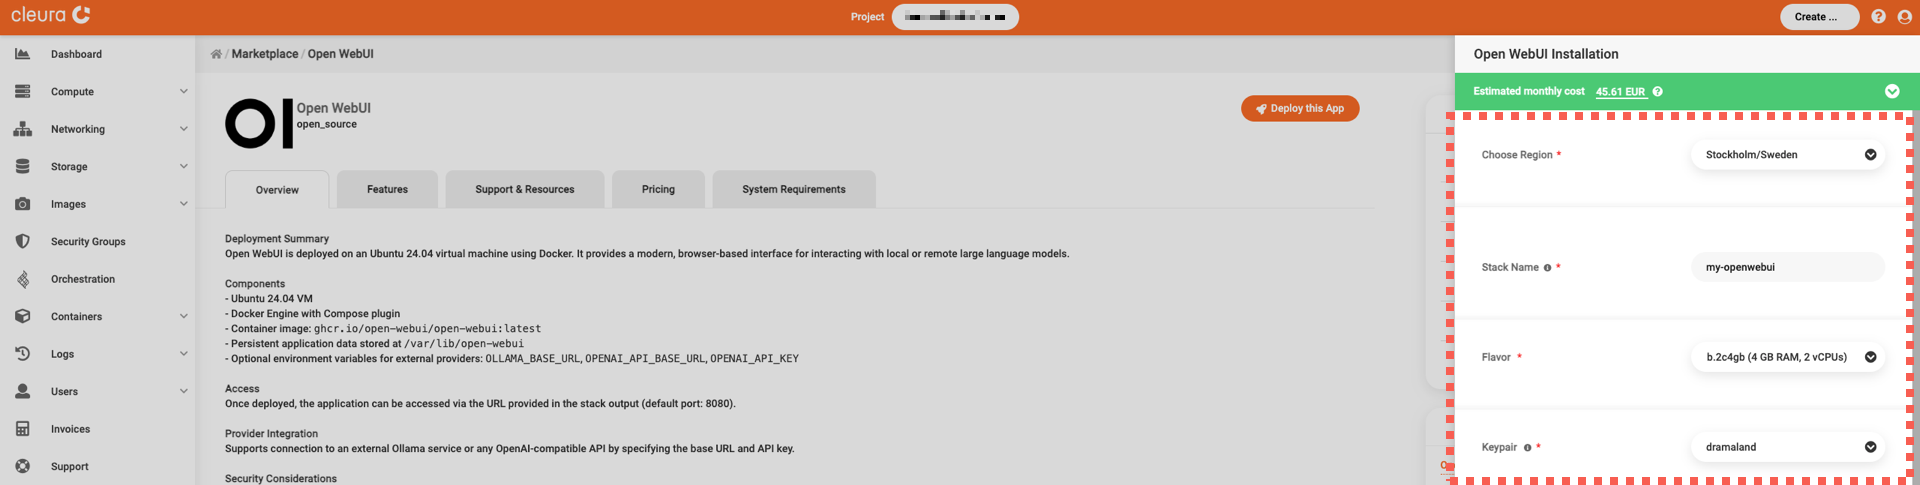
Task: Click the Open WebUI breadcrumb text
Action: [341, 54]
